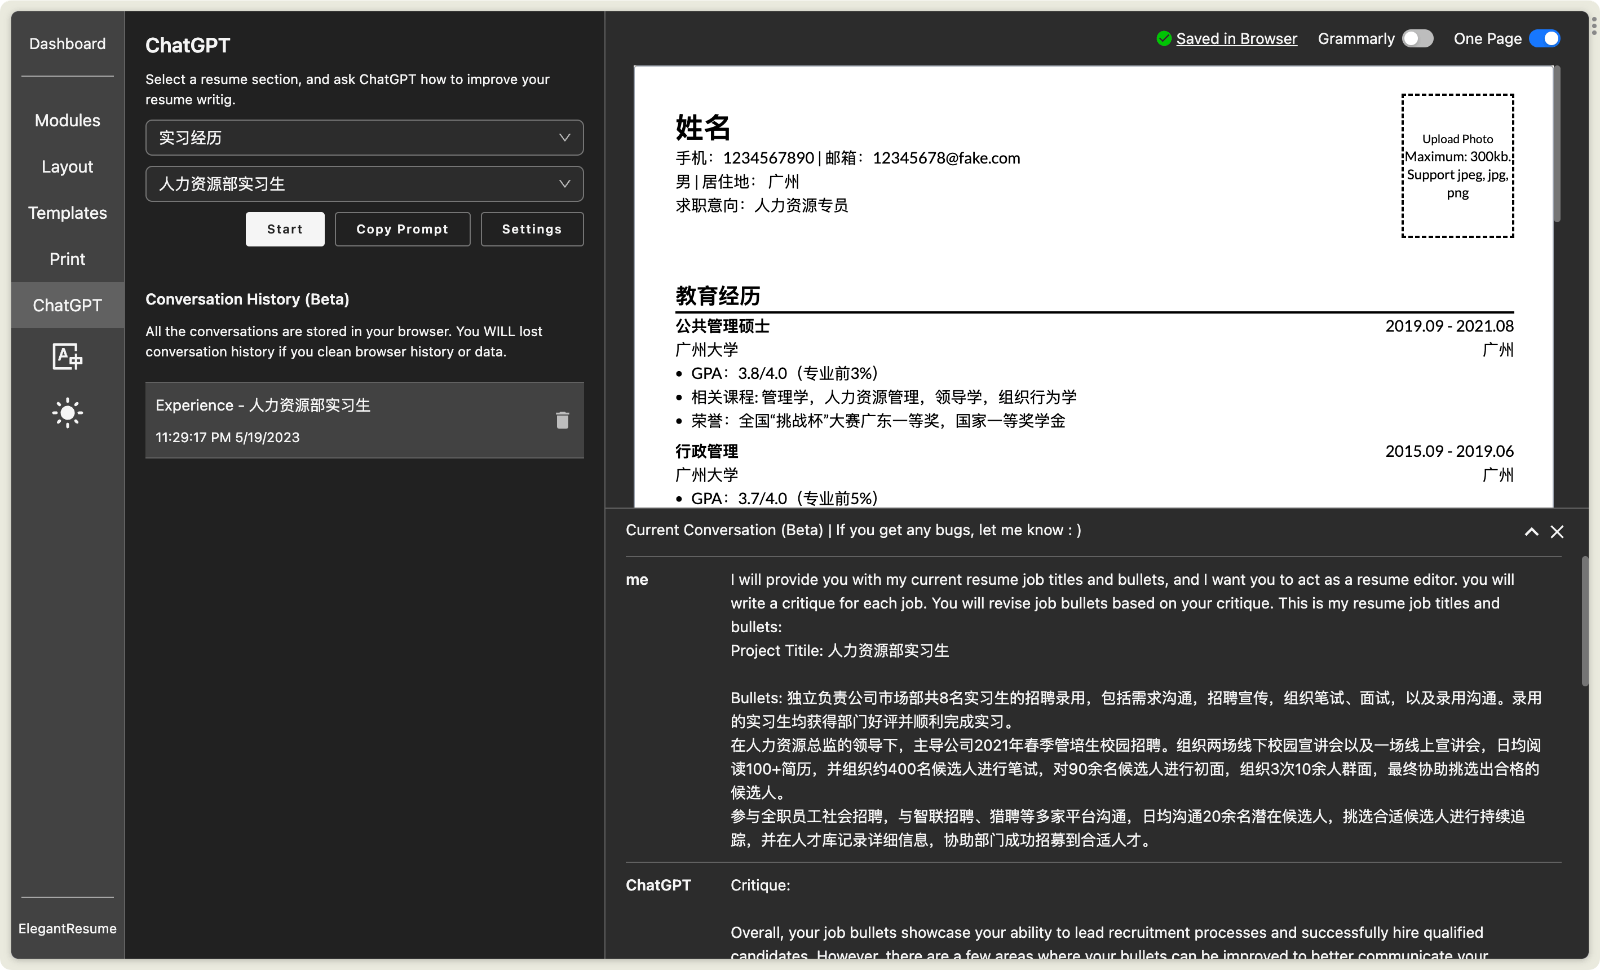Delete the Experience conversation with trash icon
1600x970 pixels.
(x=562, y=420)
